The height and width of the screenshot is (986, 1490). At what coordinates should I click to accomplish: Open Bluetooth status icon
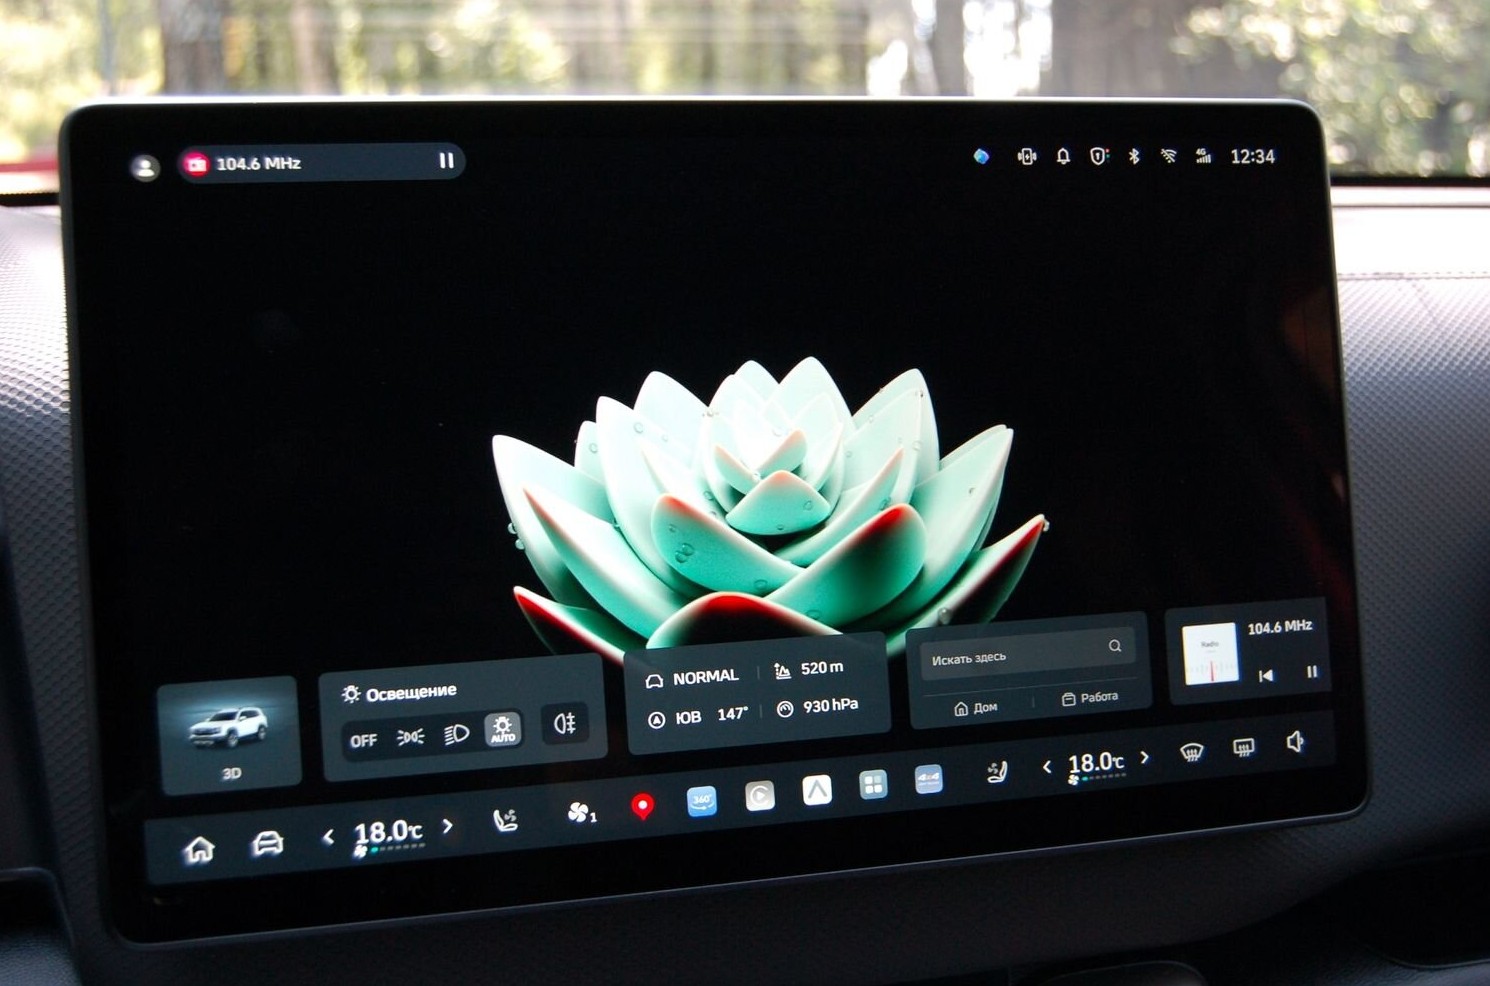pyautogui.click(x=1134, y=156)
